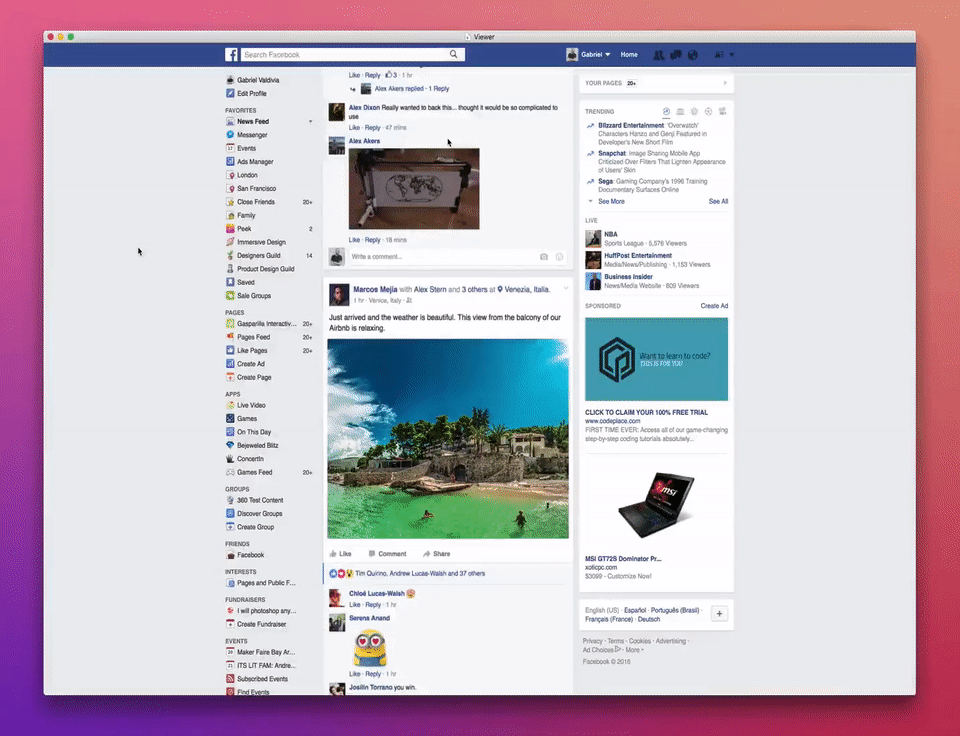The width and height of the screenshot is (960, 736).
Task: Click Create Ad link in Sponsored
Action: click(x=714, y=306)
